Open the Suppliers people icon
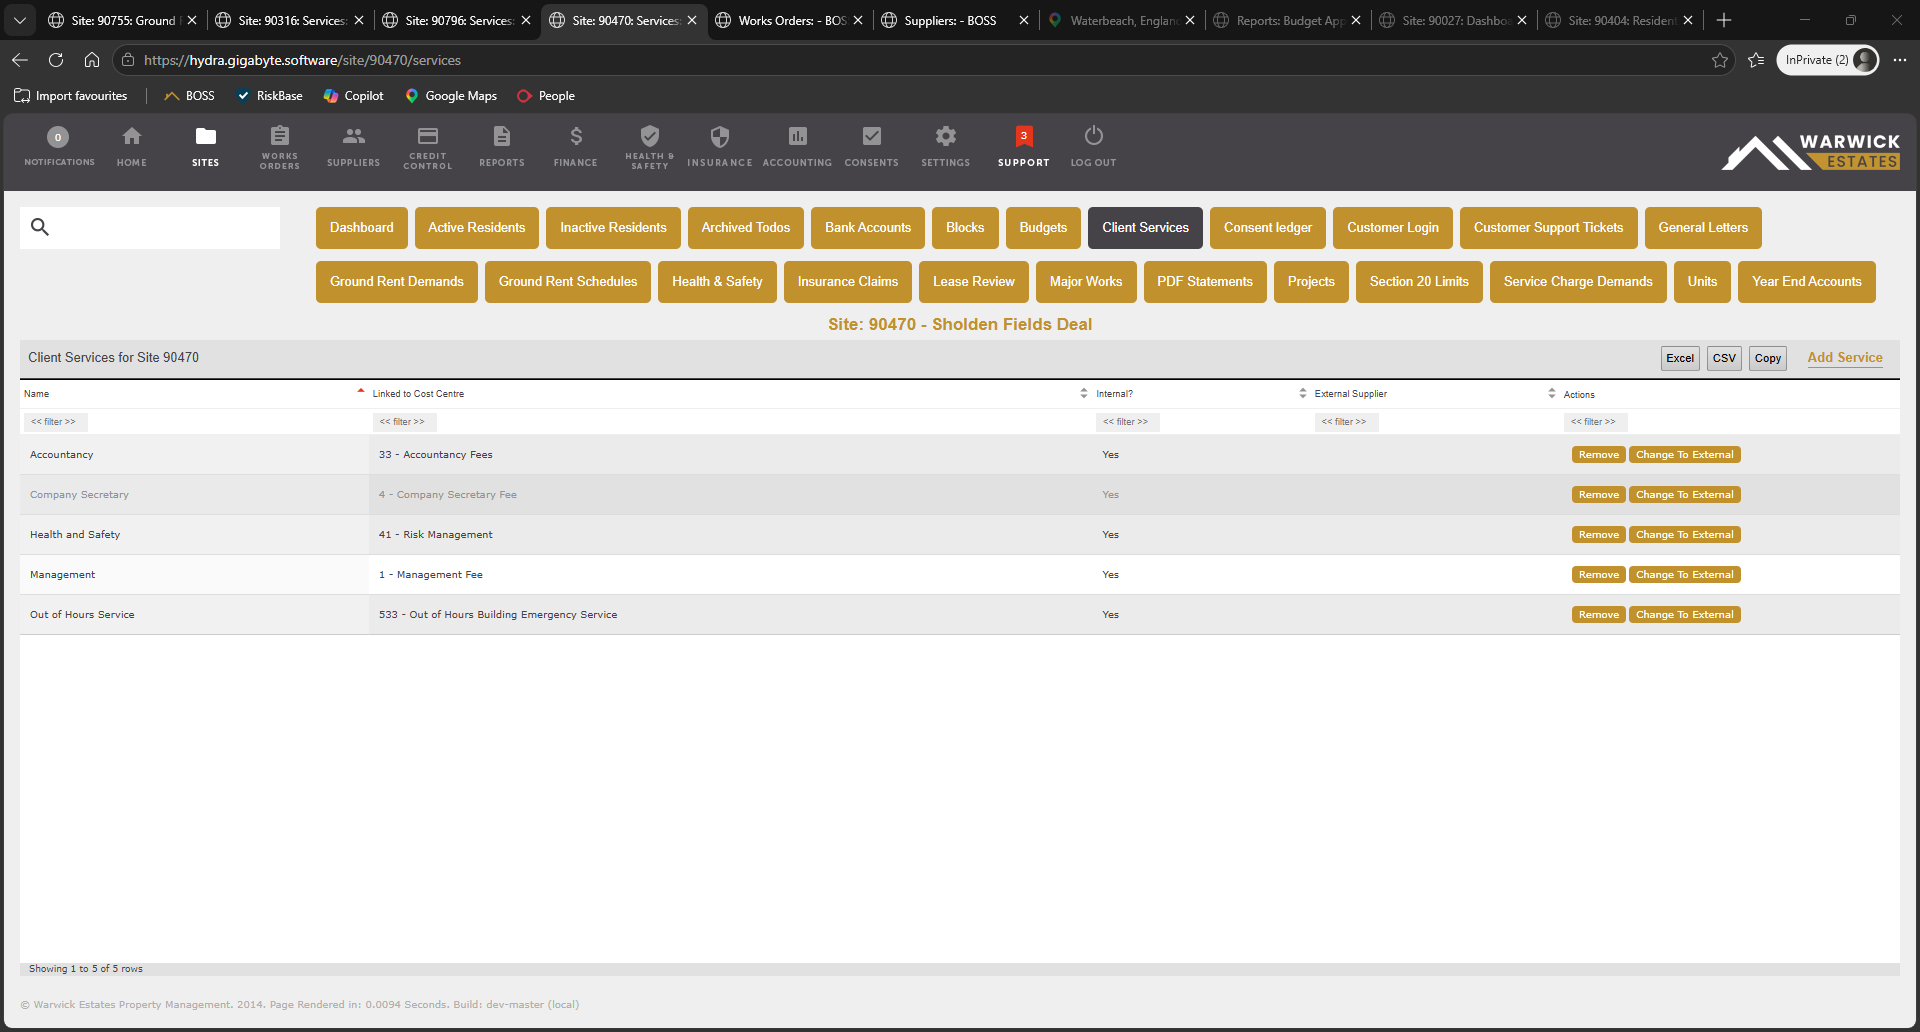 coord(354,136)
